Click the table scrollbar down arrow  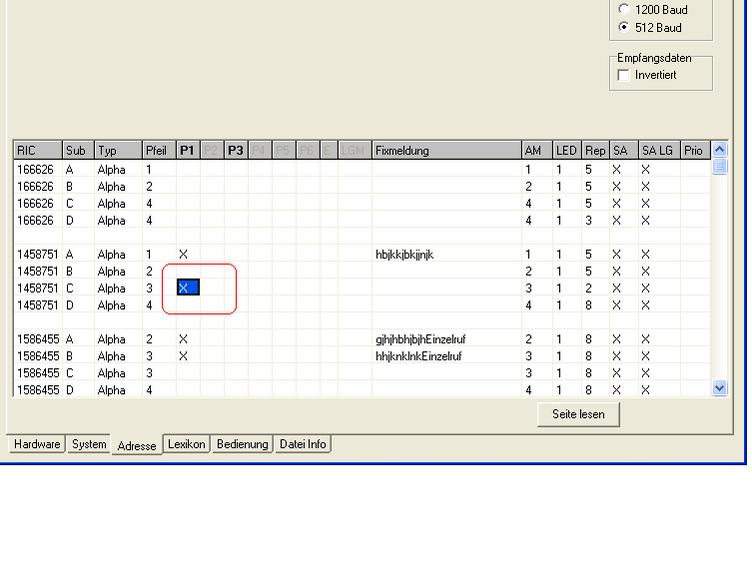click(720, 388)
